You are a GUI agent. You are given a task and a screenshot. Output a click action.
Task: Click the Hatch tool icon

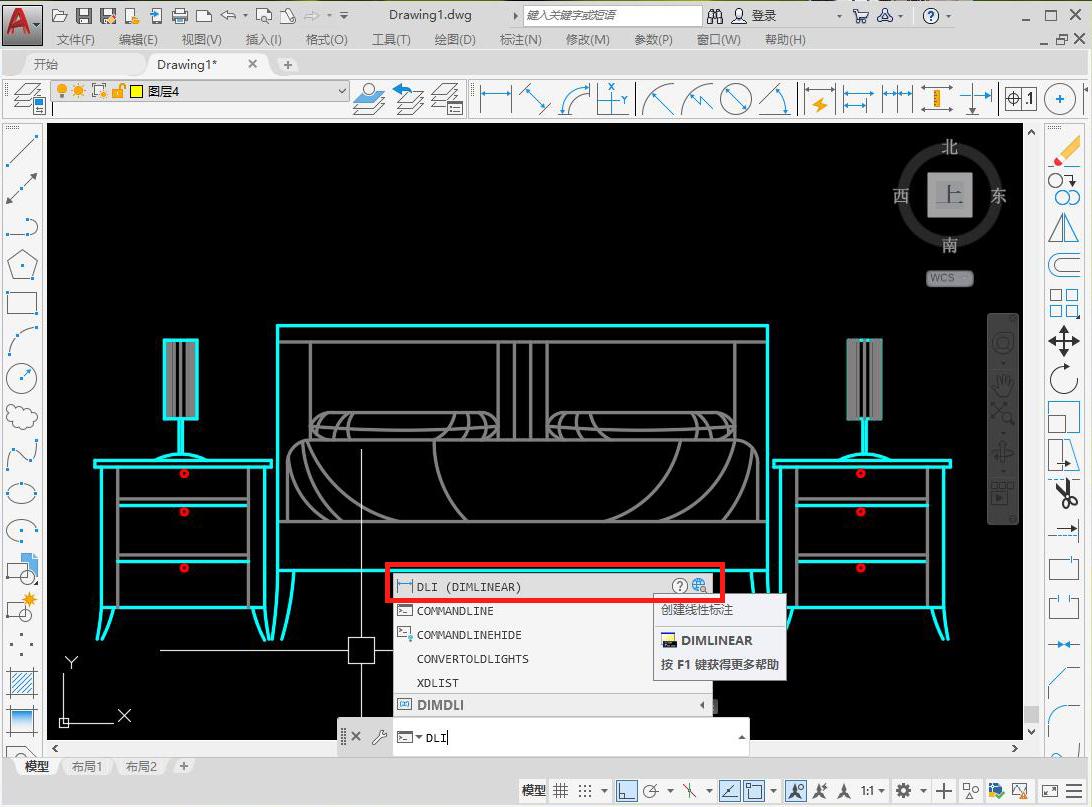21,683
